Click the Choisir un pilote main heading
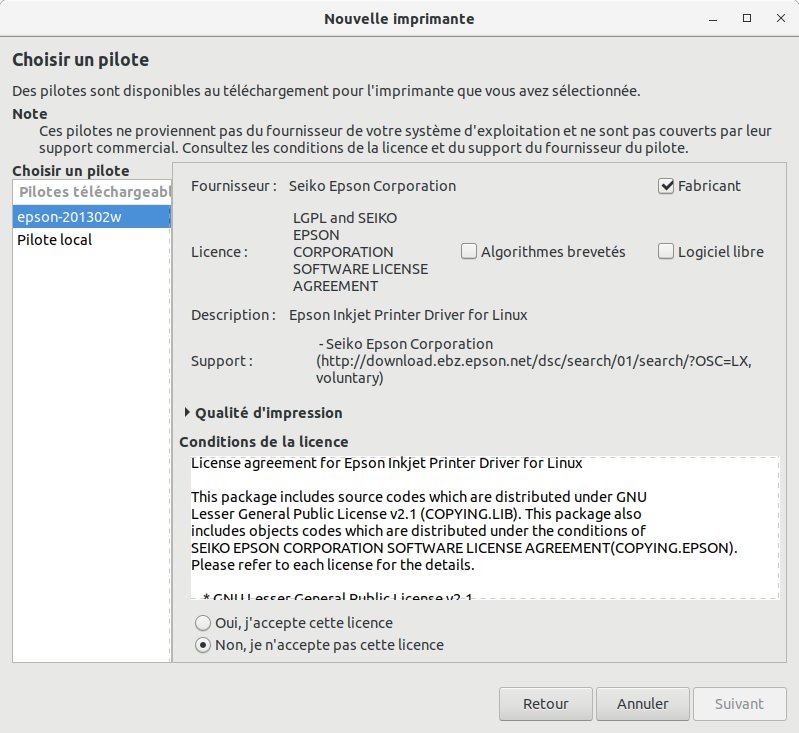799x733 pixels. point(81,60)
